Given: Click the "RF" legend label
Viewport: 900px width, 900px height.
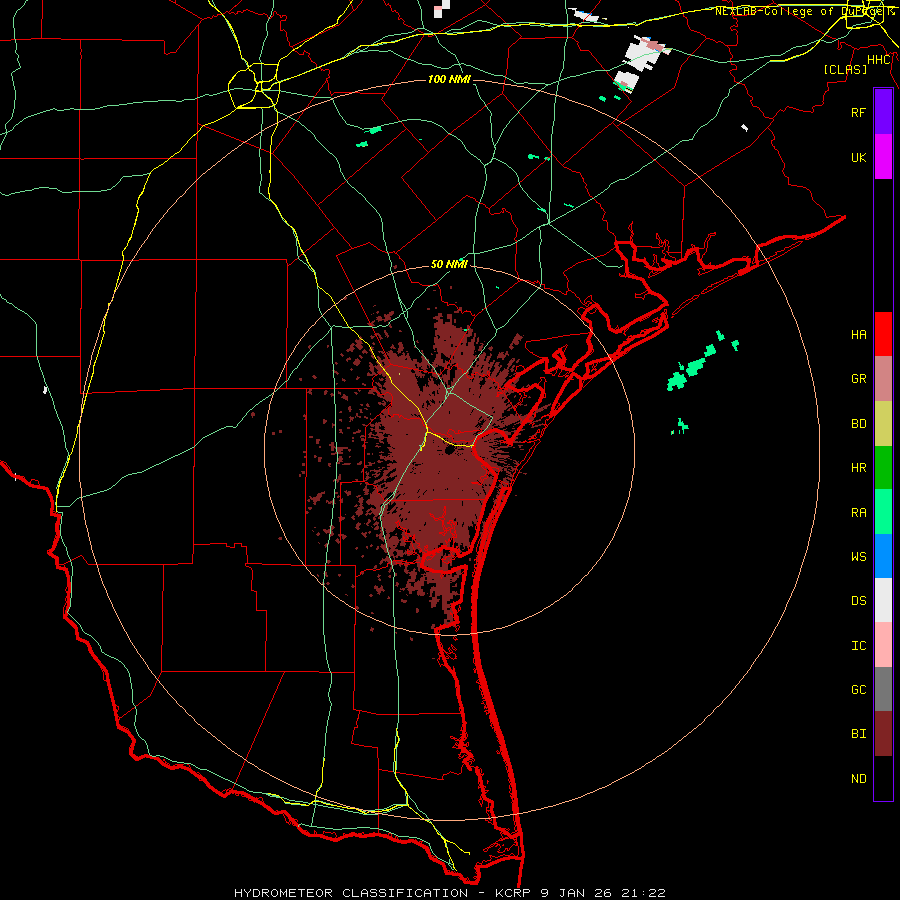Looking at the screenshot, I should click(x=858, y=112).
